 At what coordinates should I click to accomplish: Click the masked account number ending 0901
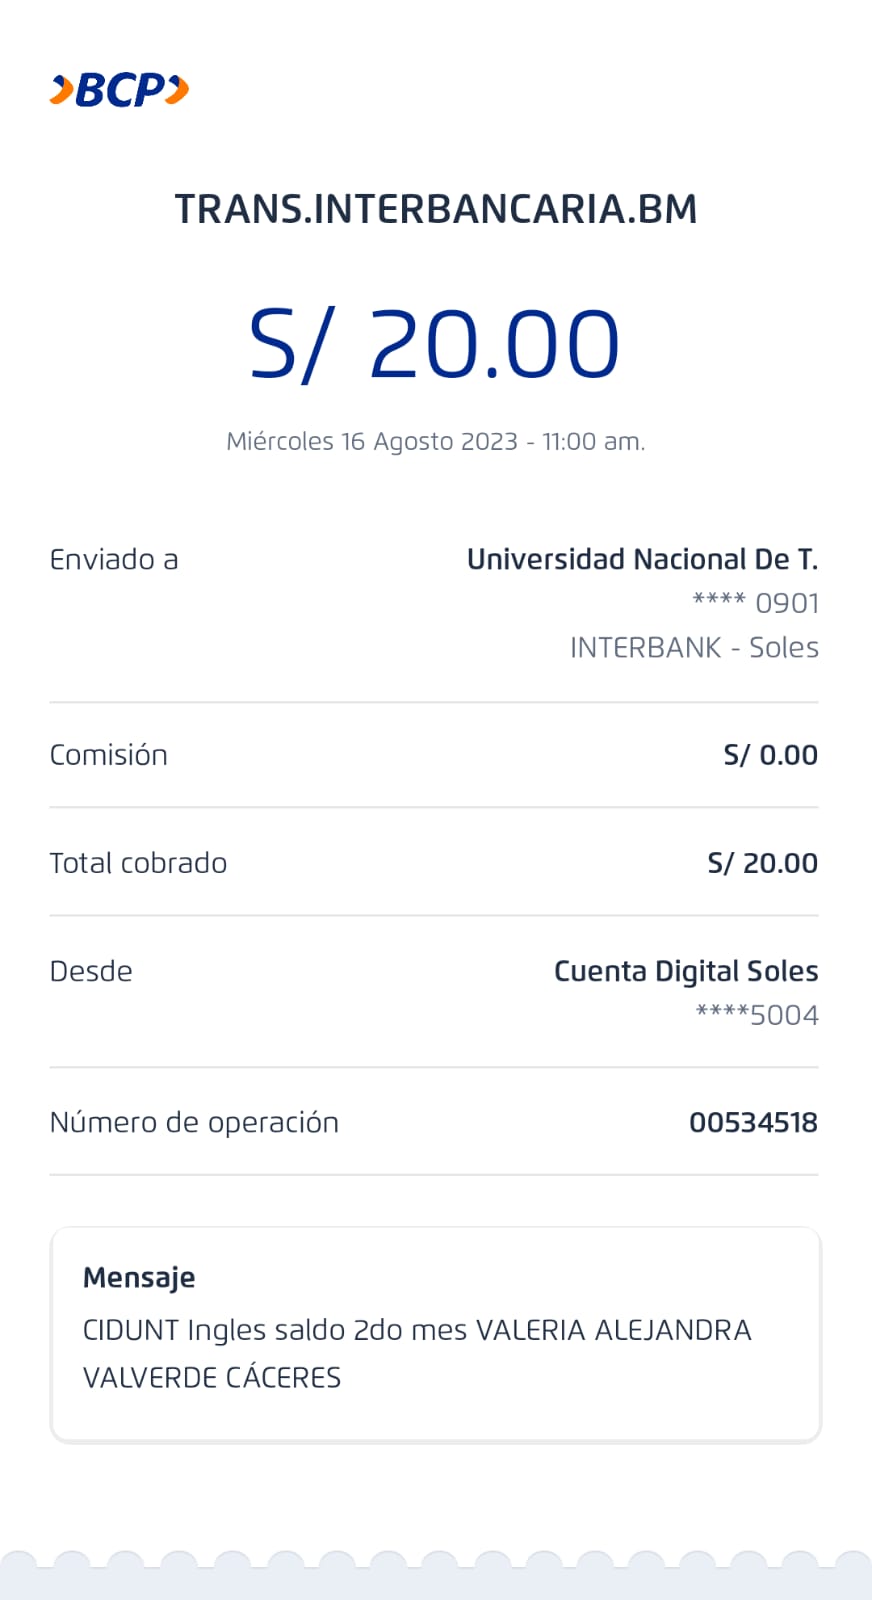(756, 603)
